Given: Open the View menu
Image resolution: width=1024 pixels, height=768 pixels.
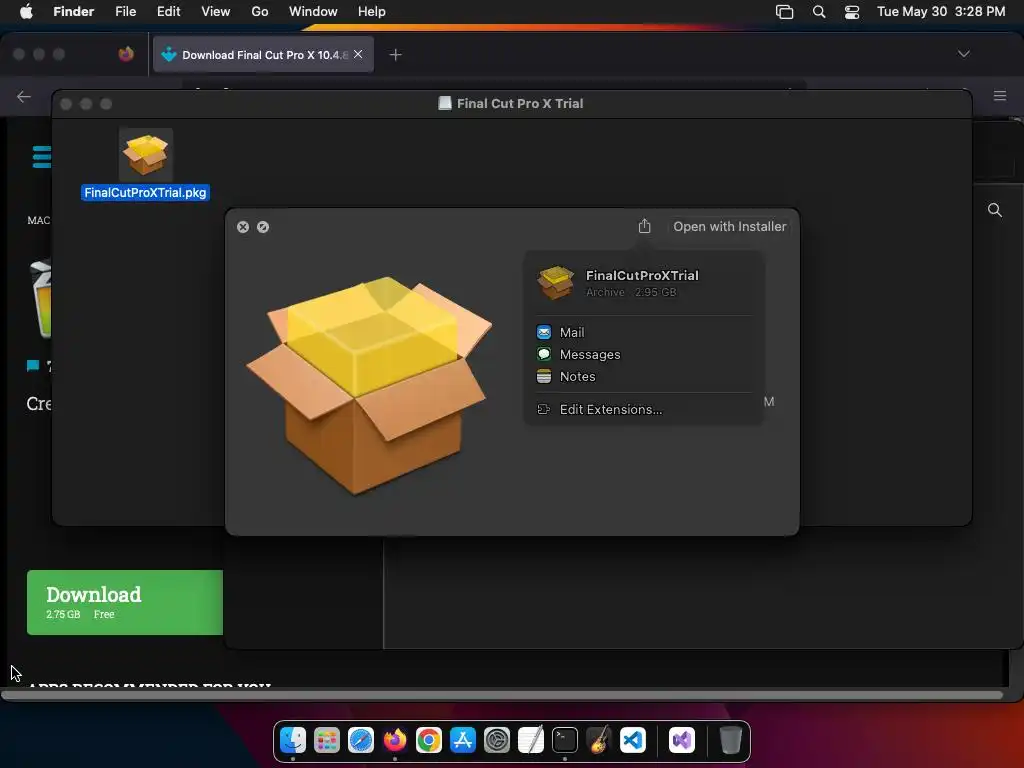Looking at the screenshot, I should 216,11.
